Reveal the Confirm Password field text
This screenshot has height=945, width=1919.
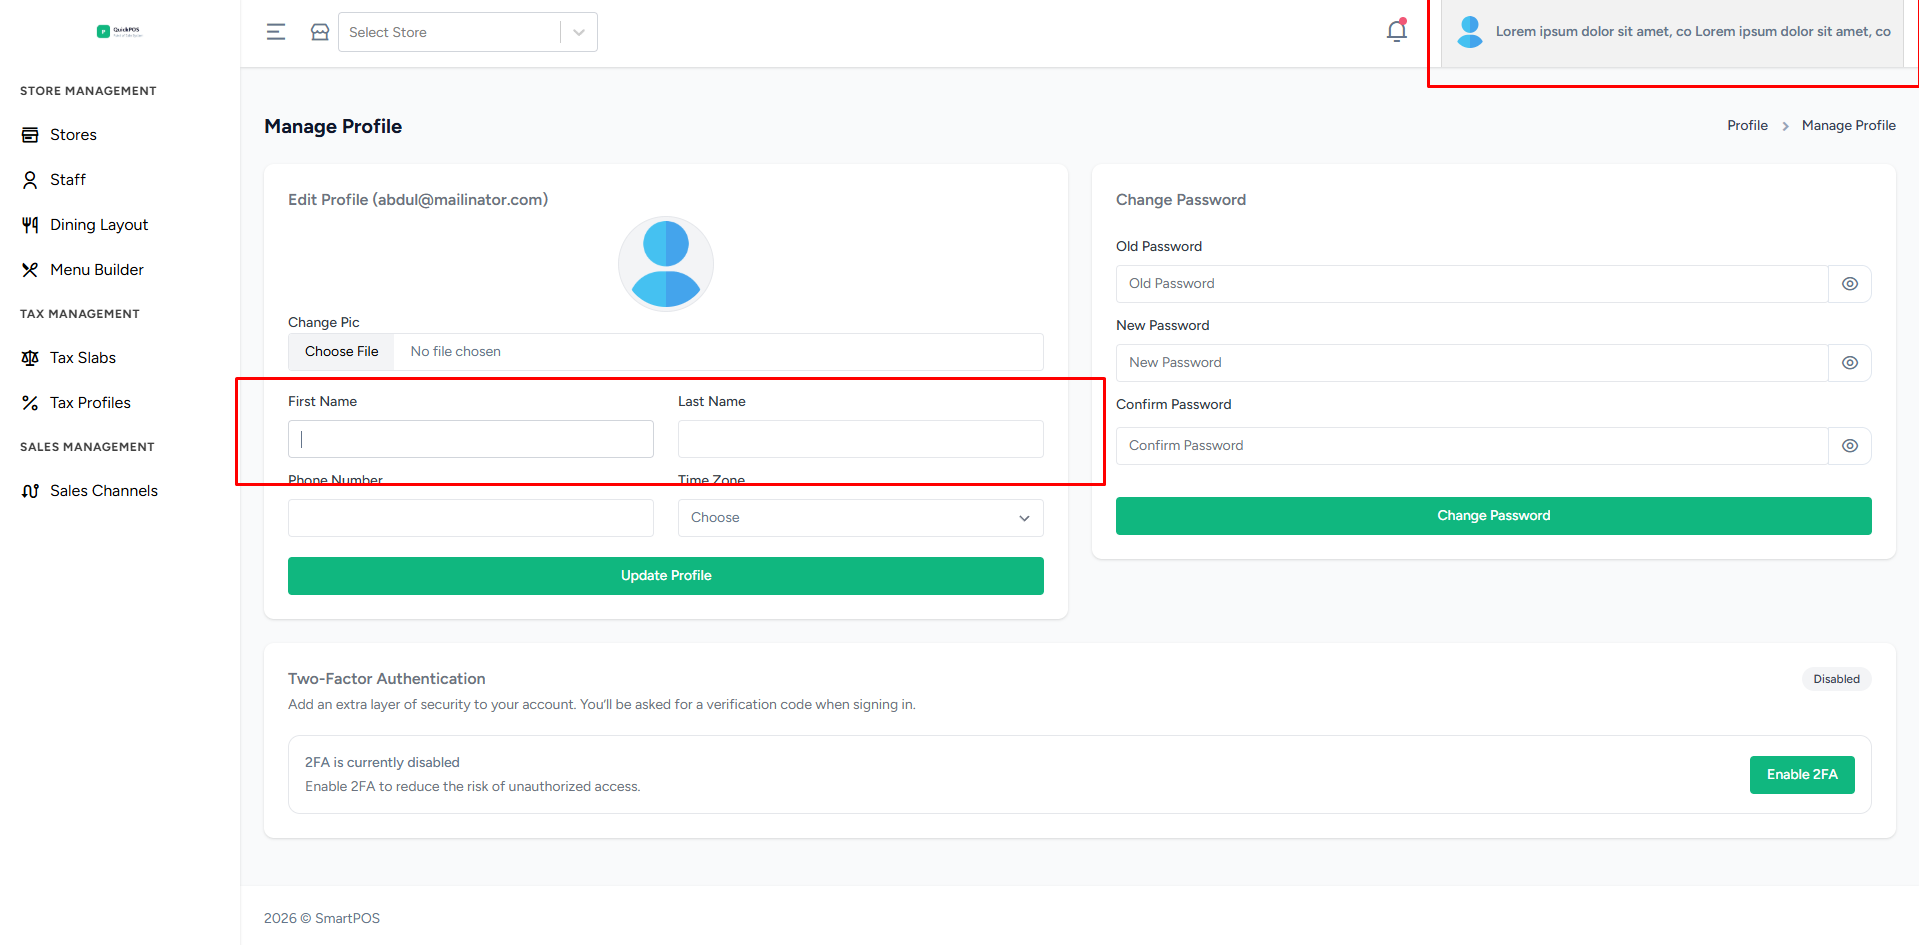tap(1849, 446)
